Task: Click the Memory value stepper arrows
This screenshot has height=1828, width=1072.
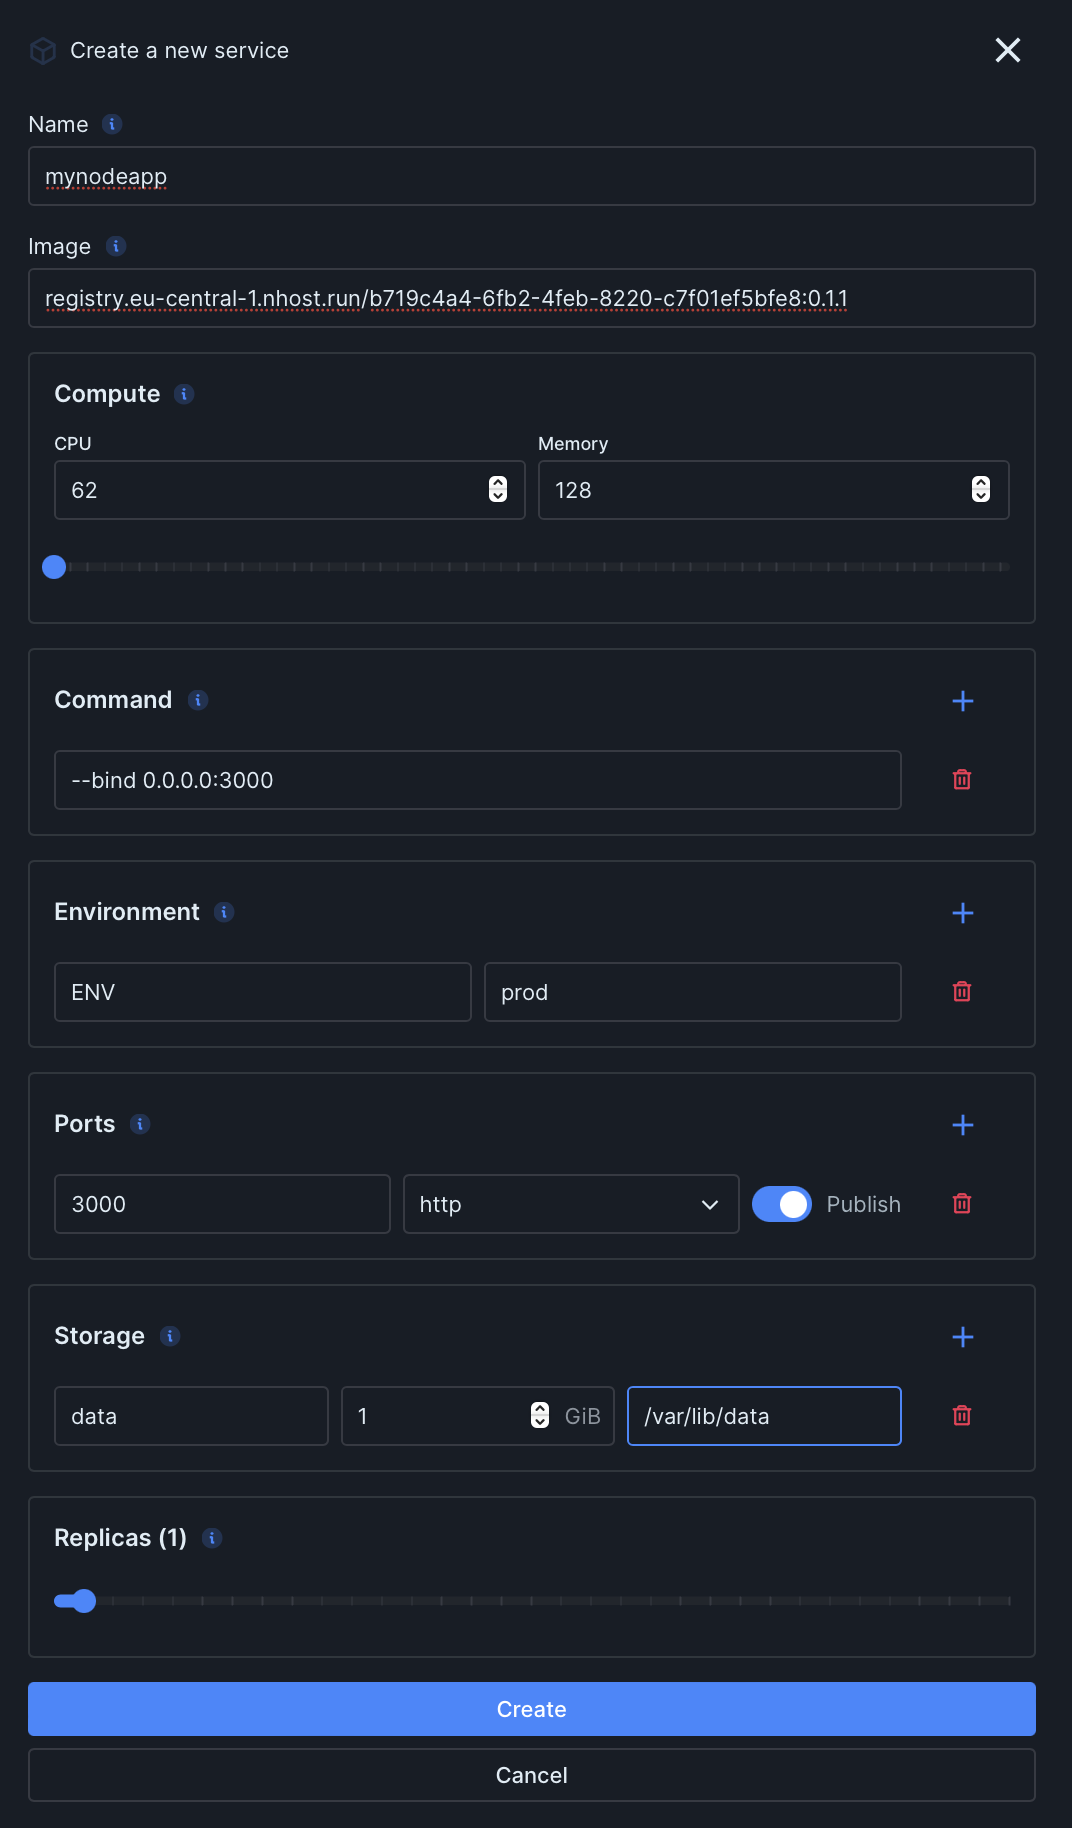Action: coord(981,490)
